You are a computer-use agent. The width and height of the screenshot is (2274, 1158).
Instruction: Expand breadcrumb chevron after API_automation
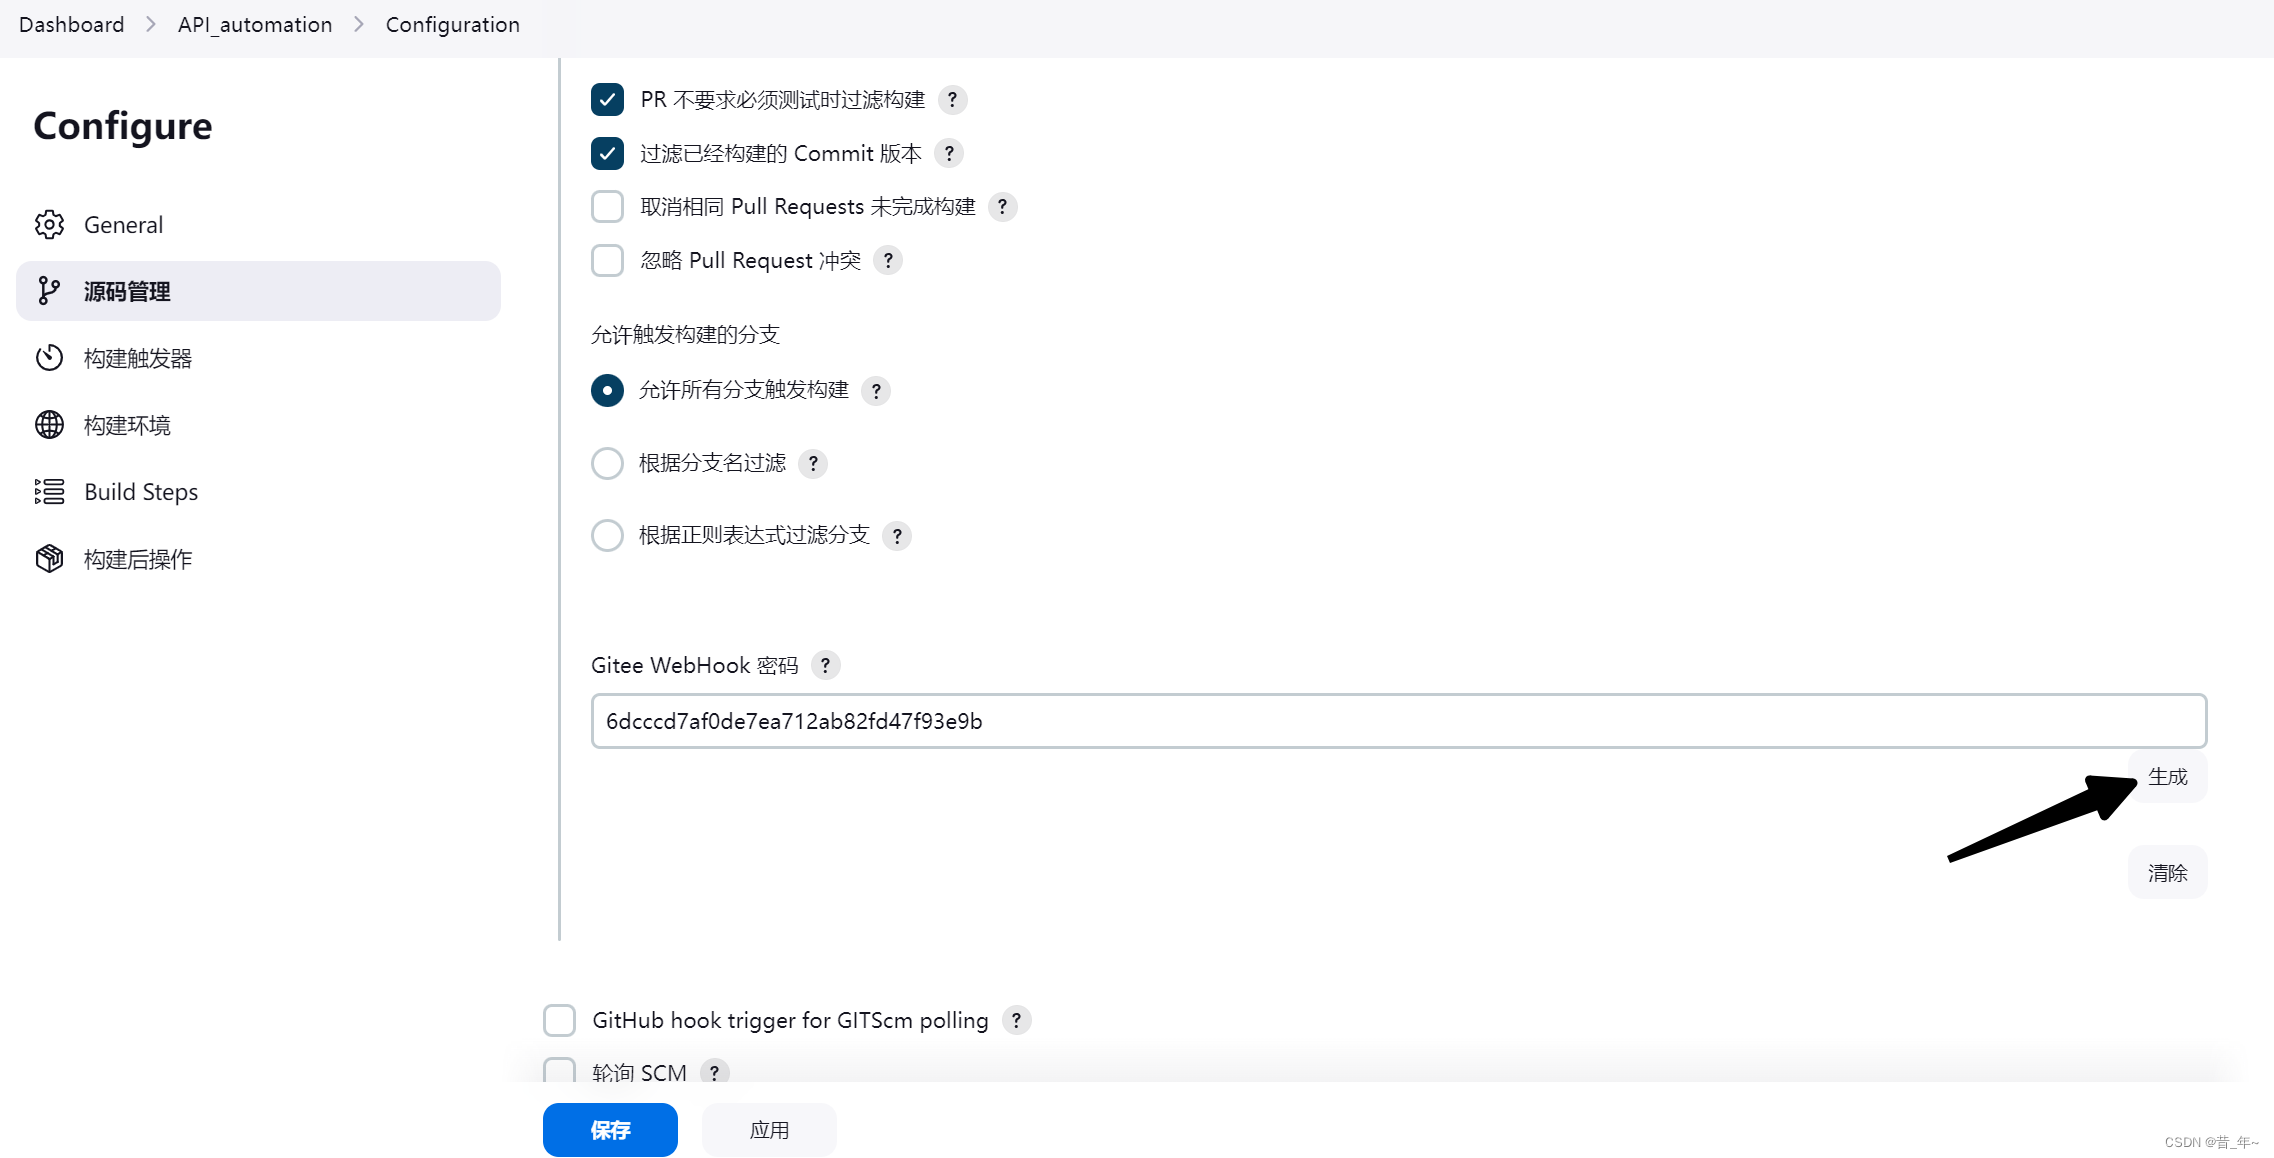click(359, 24)
